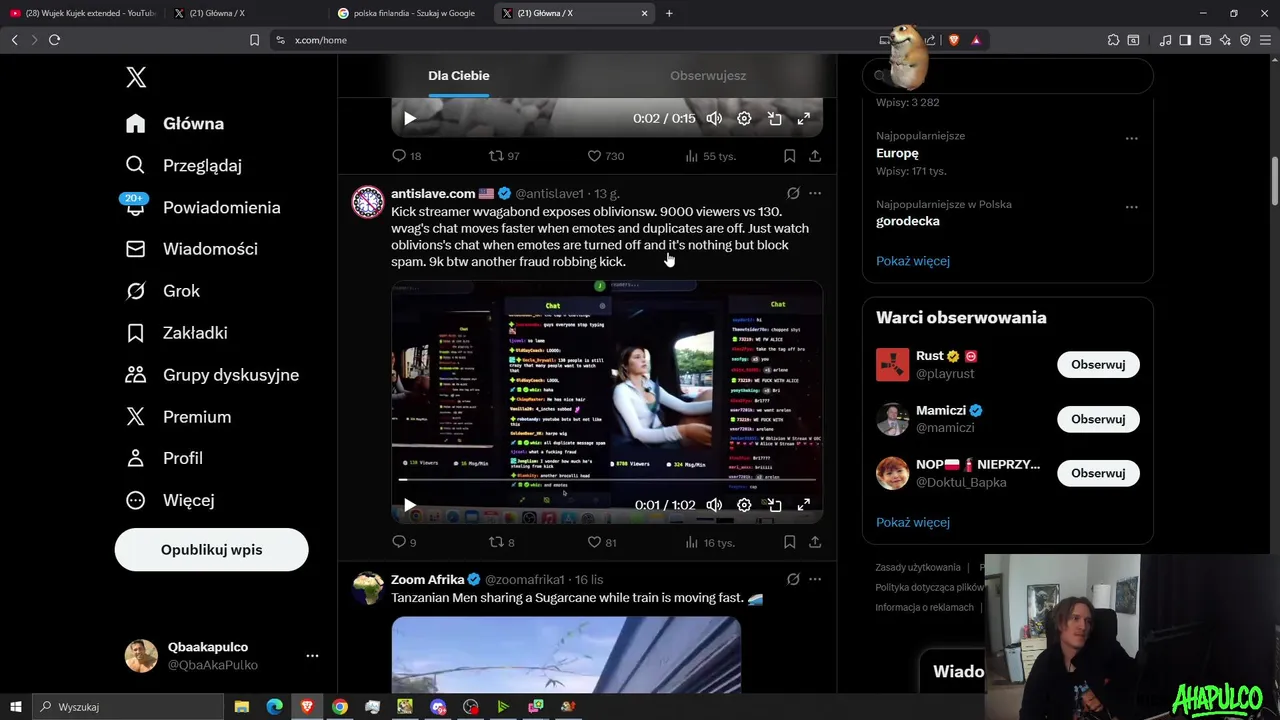Go to Główna in sidebar

pos(175,123)
